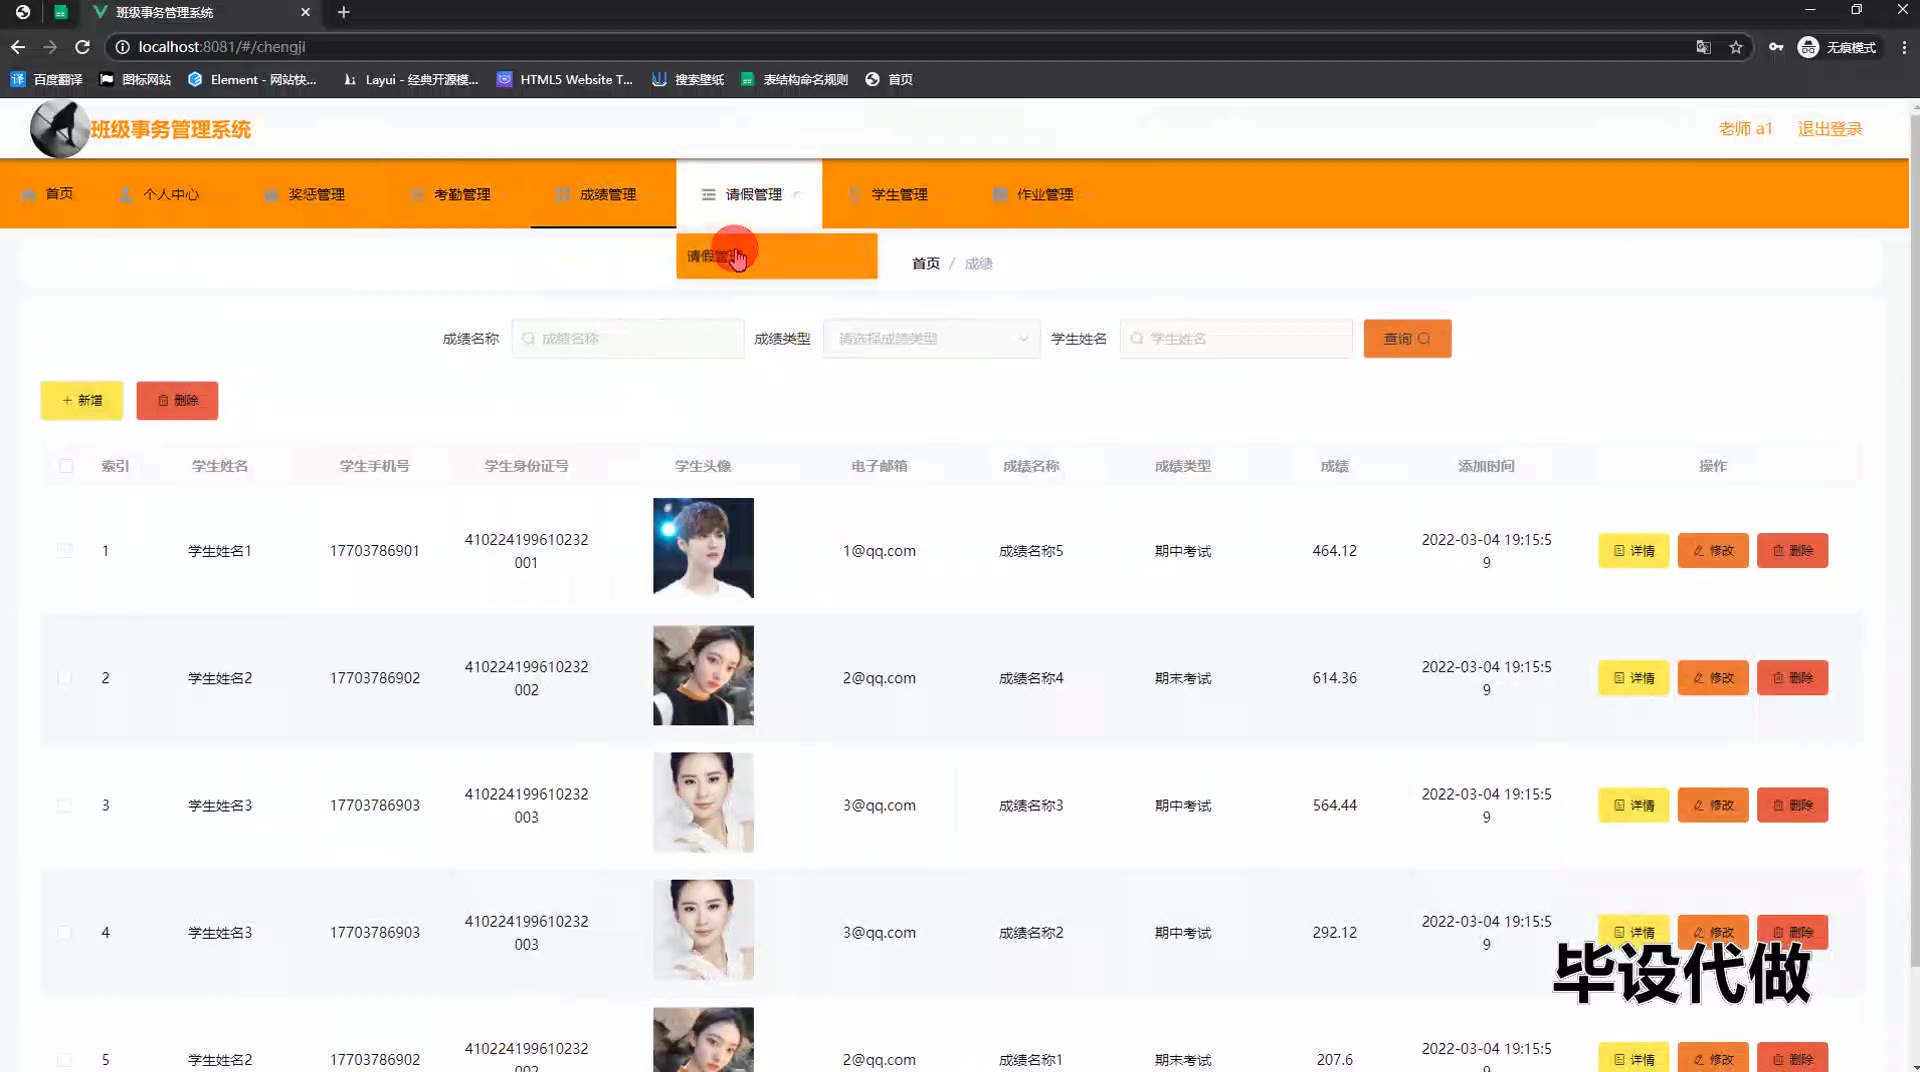This screenshot has height=1072, width=1920.
Task: Toggle the select-all checkbox in table header
Action: (66, 466)
